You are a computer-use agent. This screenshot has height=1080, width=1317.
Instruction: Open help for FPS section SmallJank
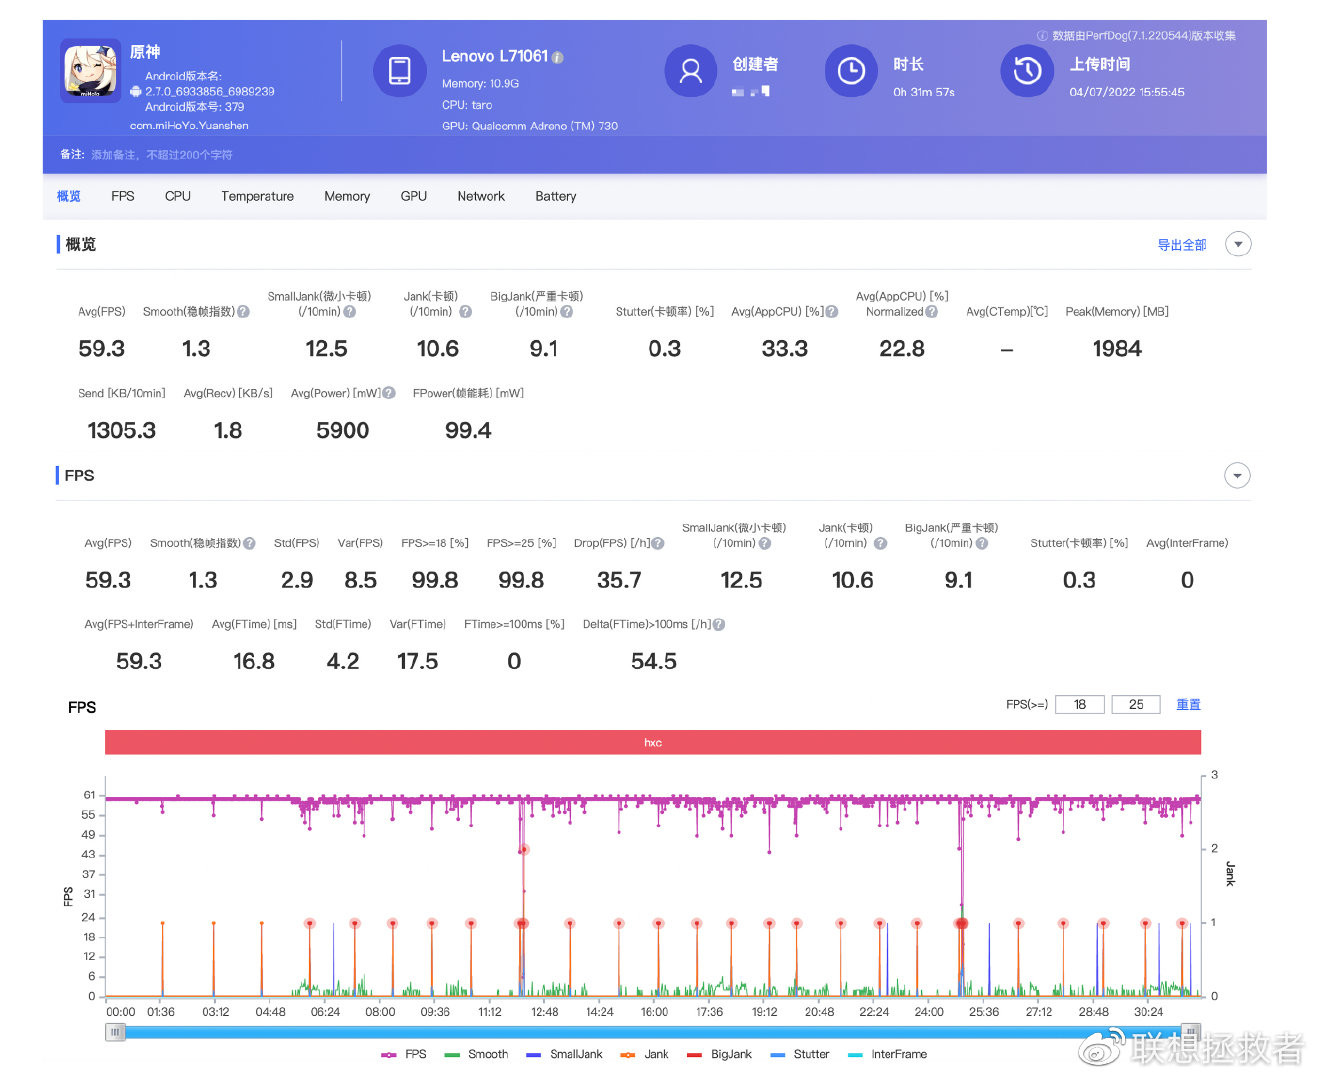point(765,543)
